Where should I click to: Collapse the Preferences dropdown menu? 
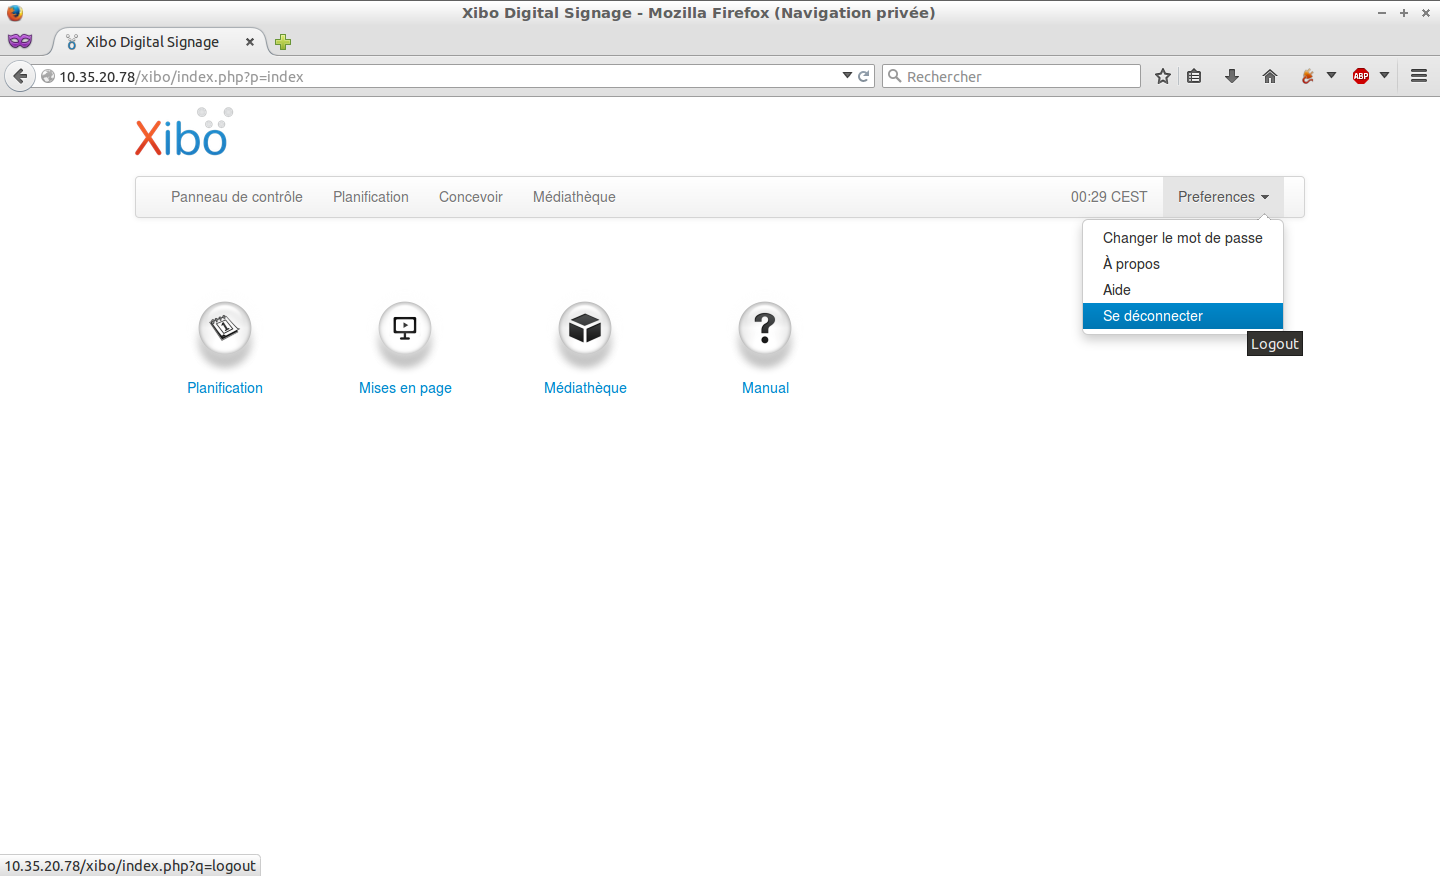pos(1222,197)
